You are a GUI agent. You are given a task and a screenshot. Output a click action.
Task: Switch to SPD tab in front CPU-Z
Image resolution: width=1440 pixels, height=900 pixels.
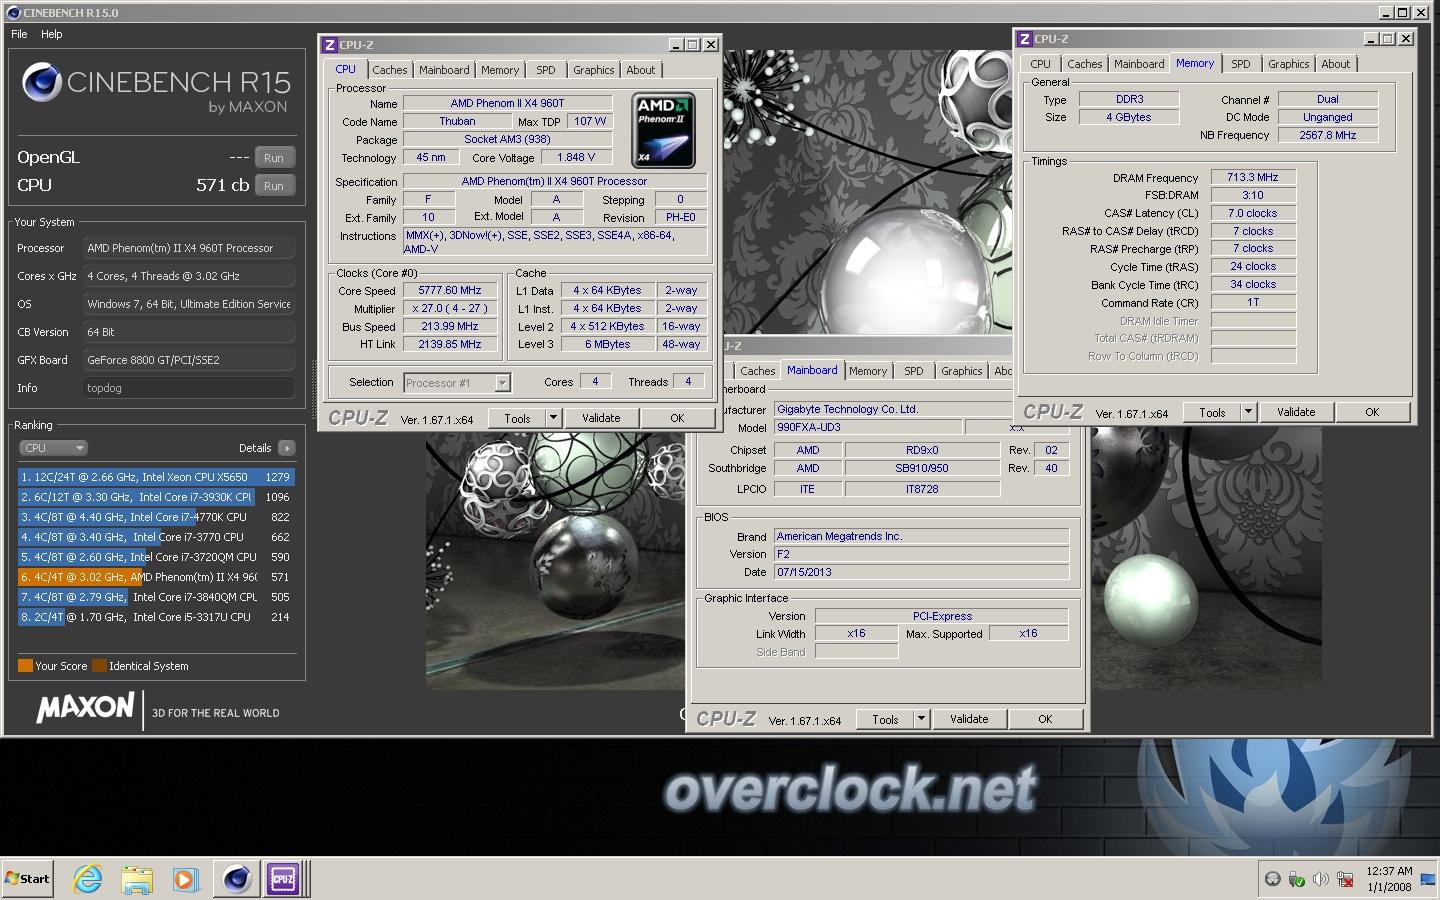pyautogui.click(x=545, y=70)
